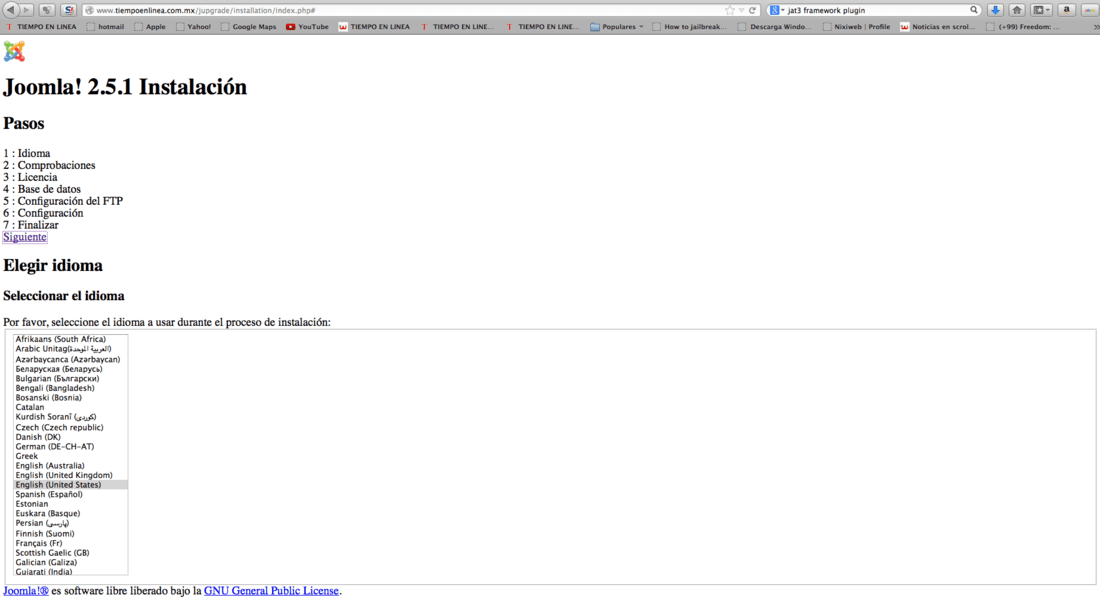Screen dimensions: 1100x598
Task: Open the Yahoo! bookmark
Action: tap(194, 27)
